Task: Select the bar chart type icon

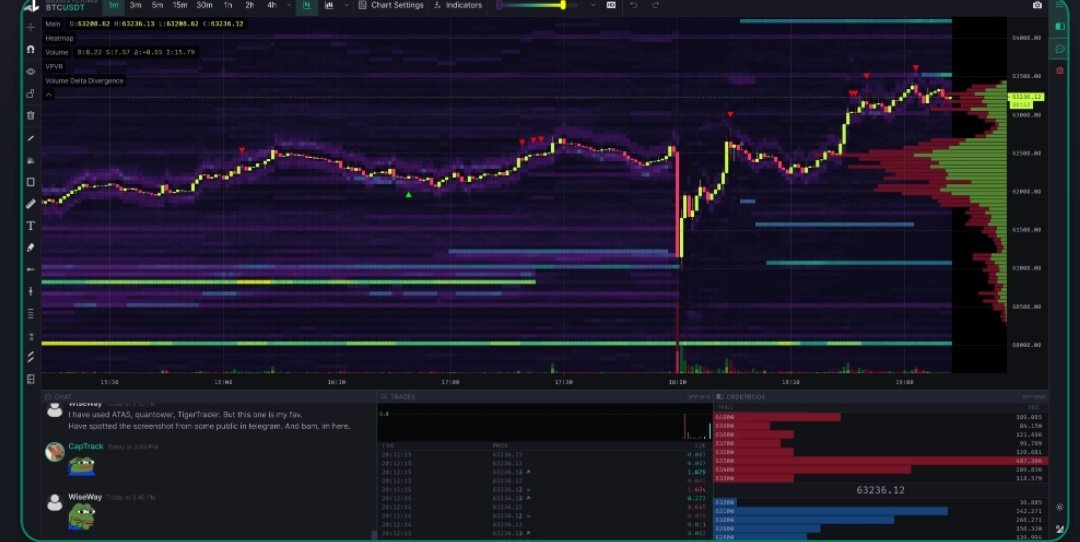Action: [x=329, y=6]
